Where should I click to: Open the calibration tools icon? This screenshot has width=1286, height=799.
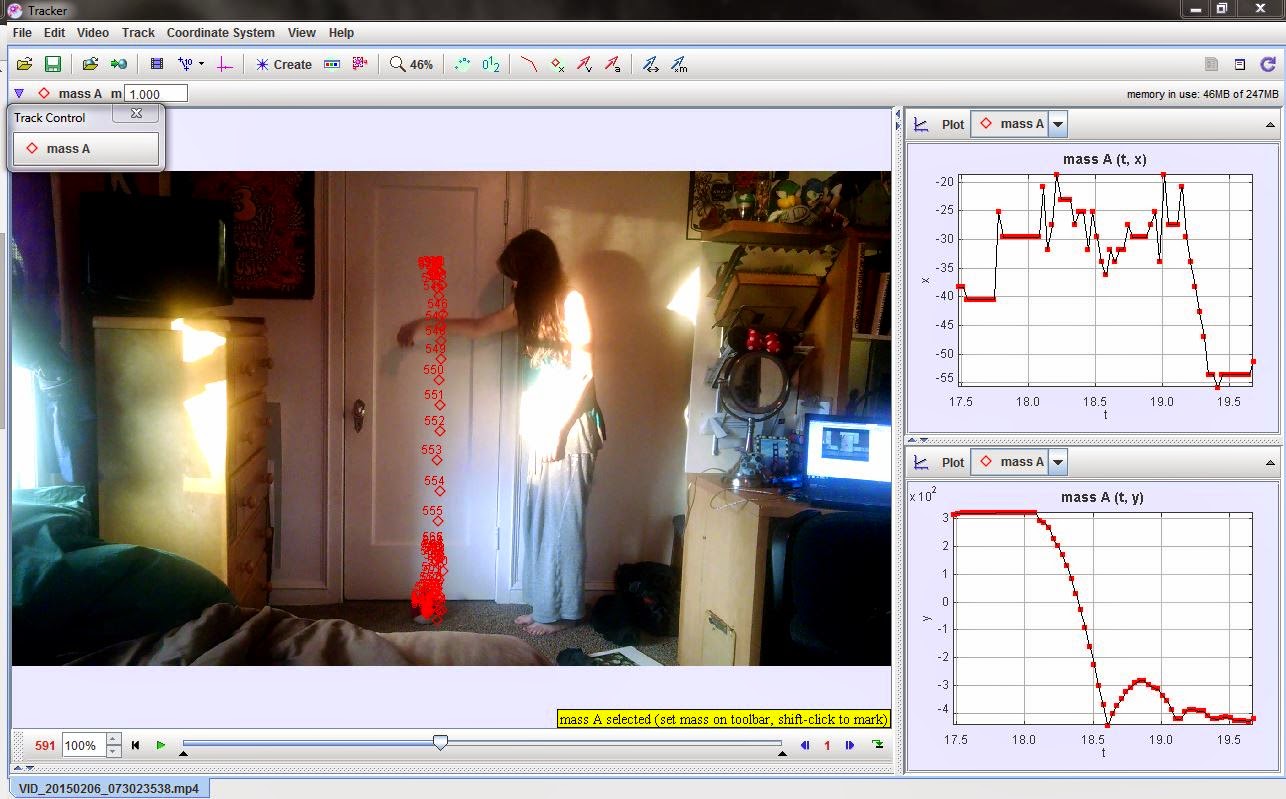point(187,64)
